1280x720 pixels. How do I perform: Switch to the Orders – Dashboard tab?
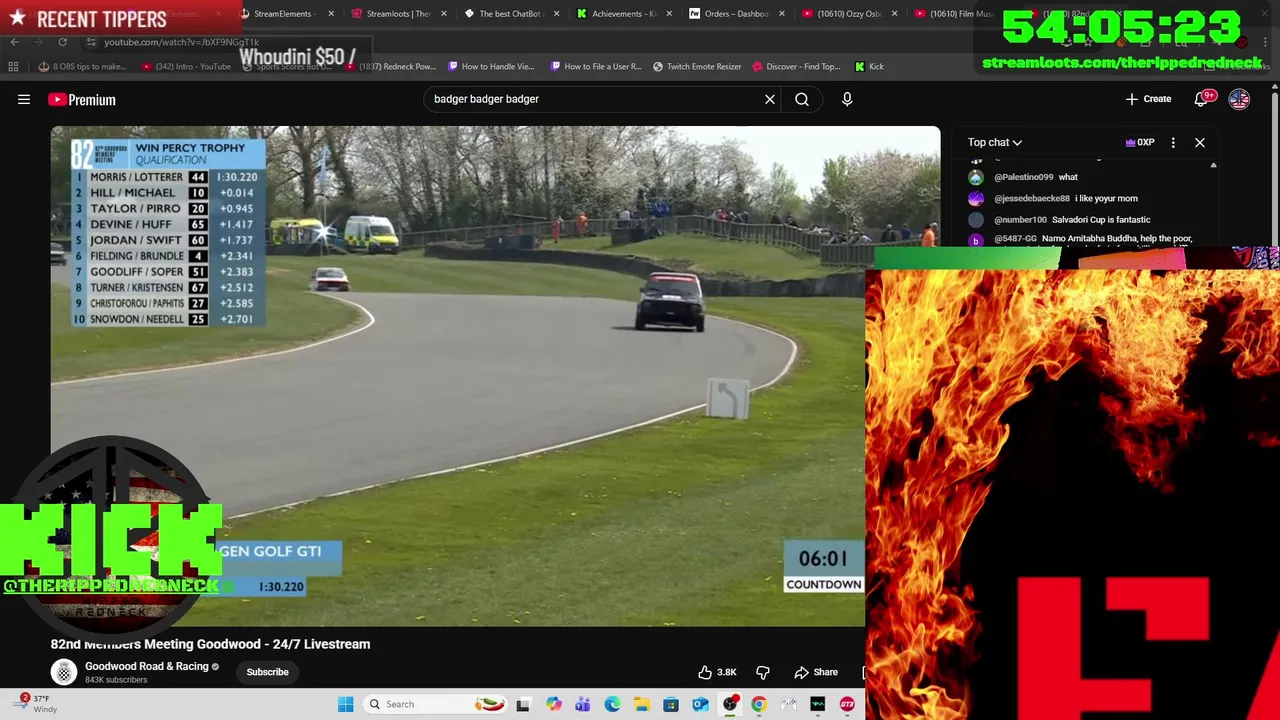[x=735, y=14]
